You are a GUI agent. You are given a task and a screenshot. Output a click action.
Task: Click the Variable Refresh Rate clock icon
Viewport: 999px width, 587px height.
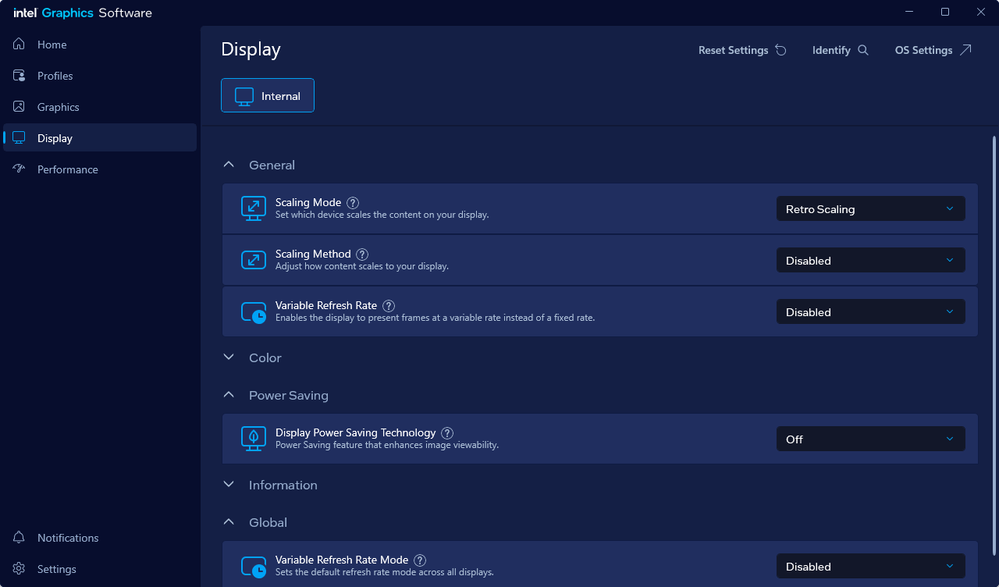[x=254, y=312]
